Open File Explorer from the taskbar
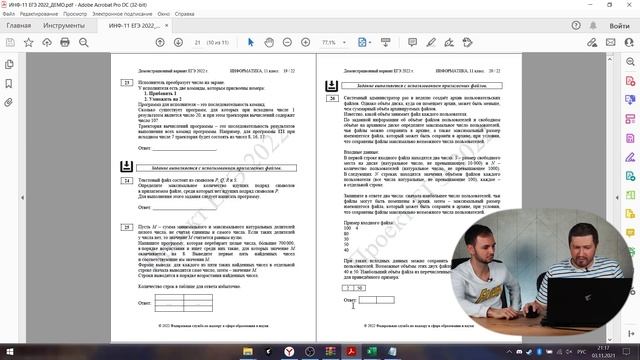640x360 pixels. coord(248,351)
